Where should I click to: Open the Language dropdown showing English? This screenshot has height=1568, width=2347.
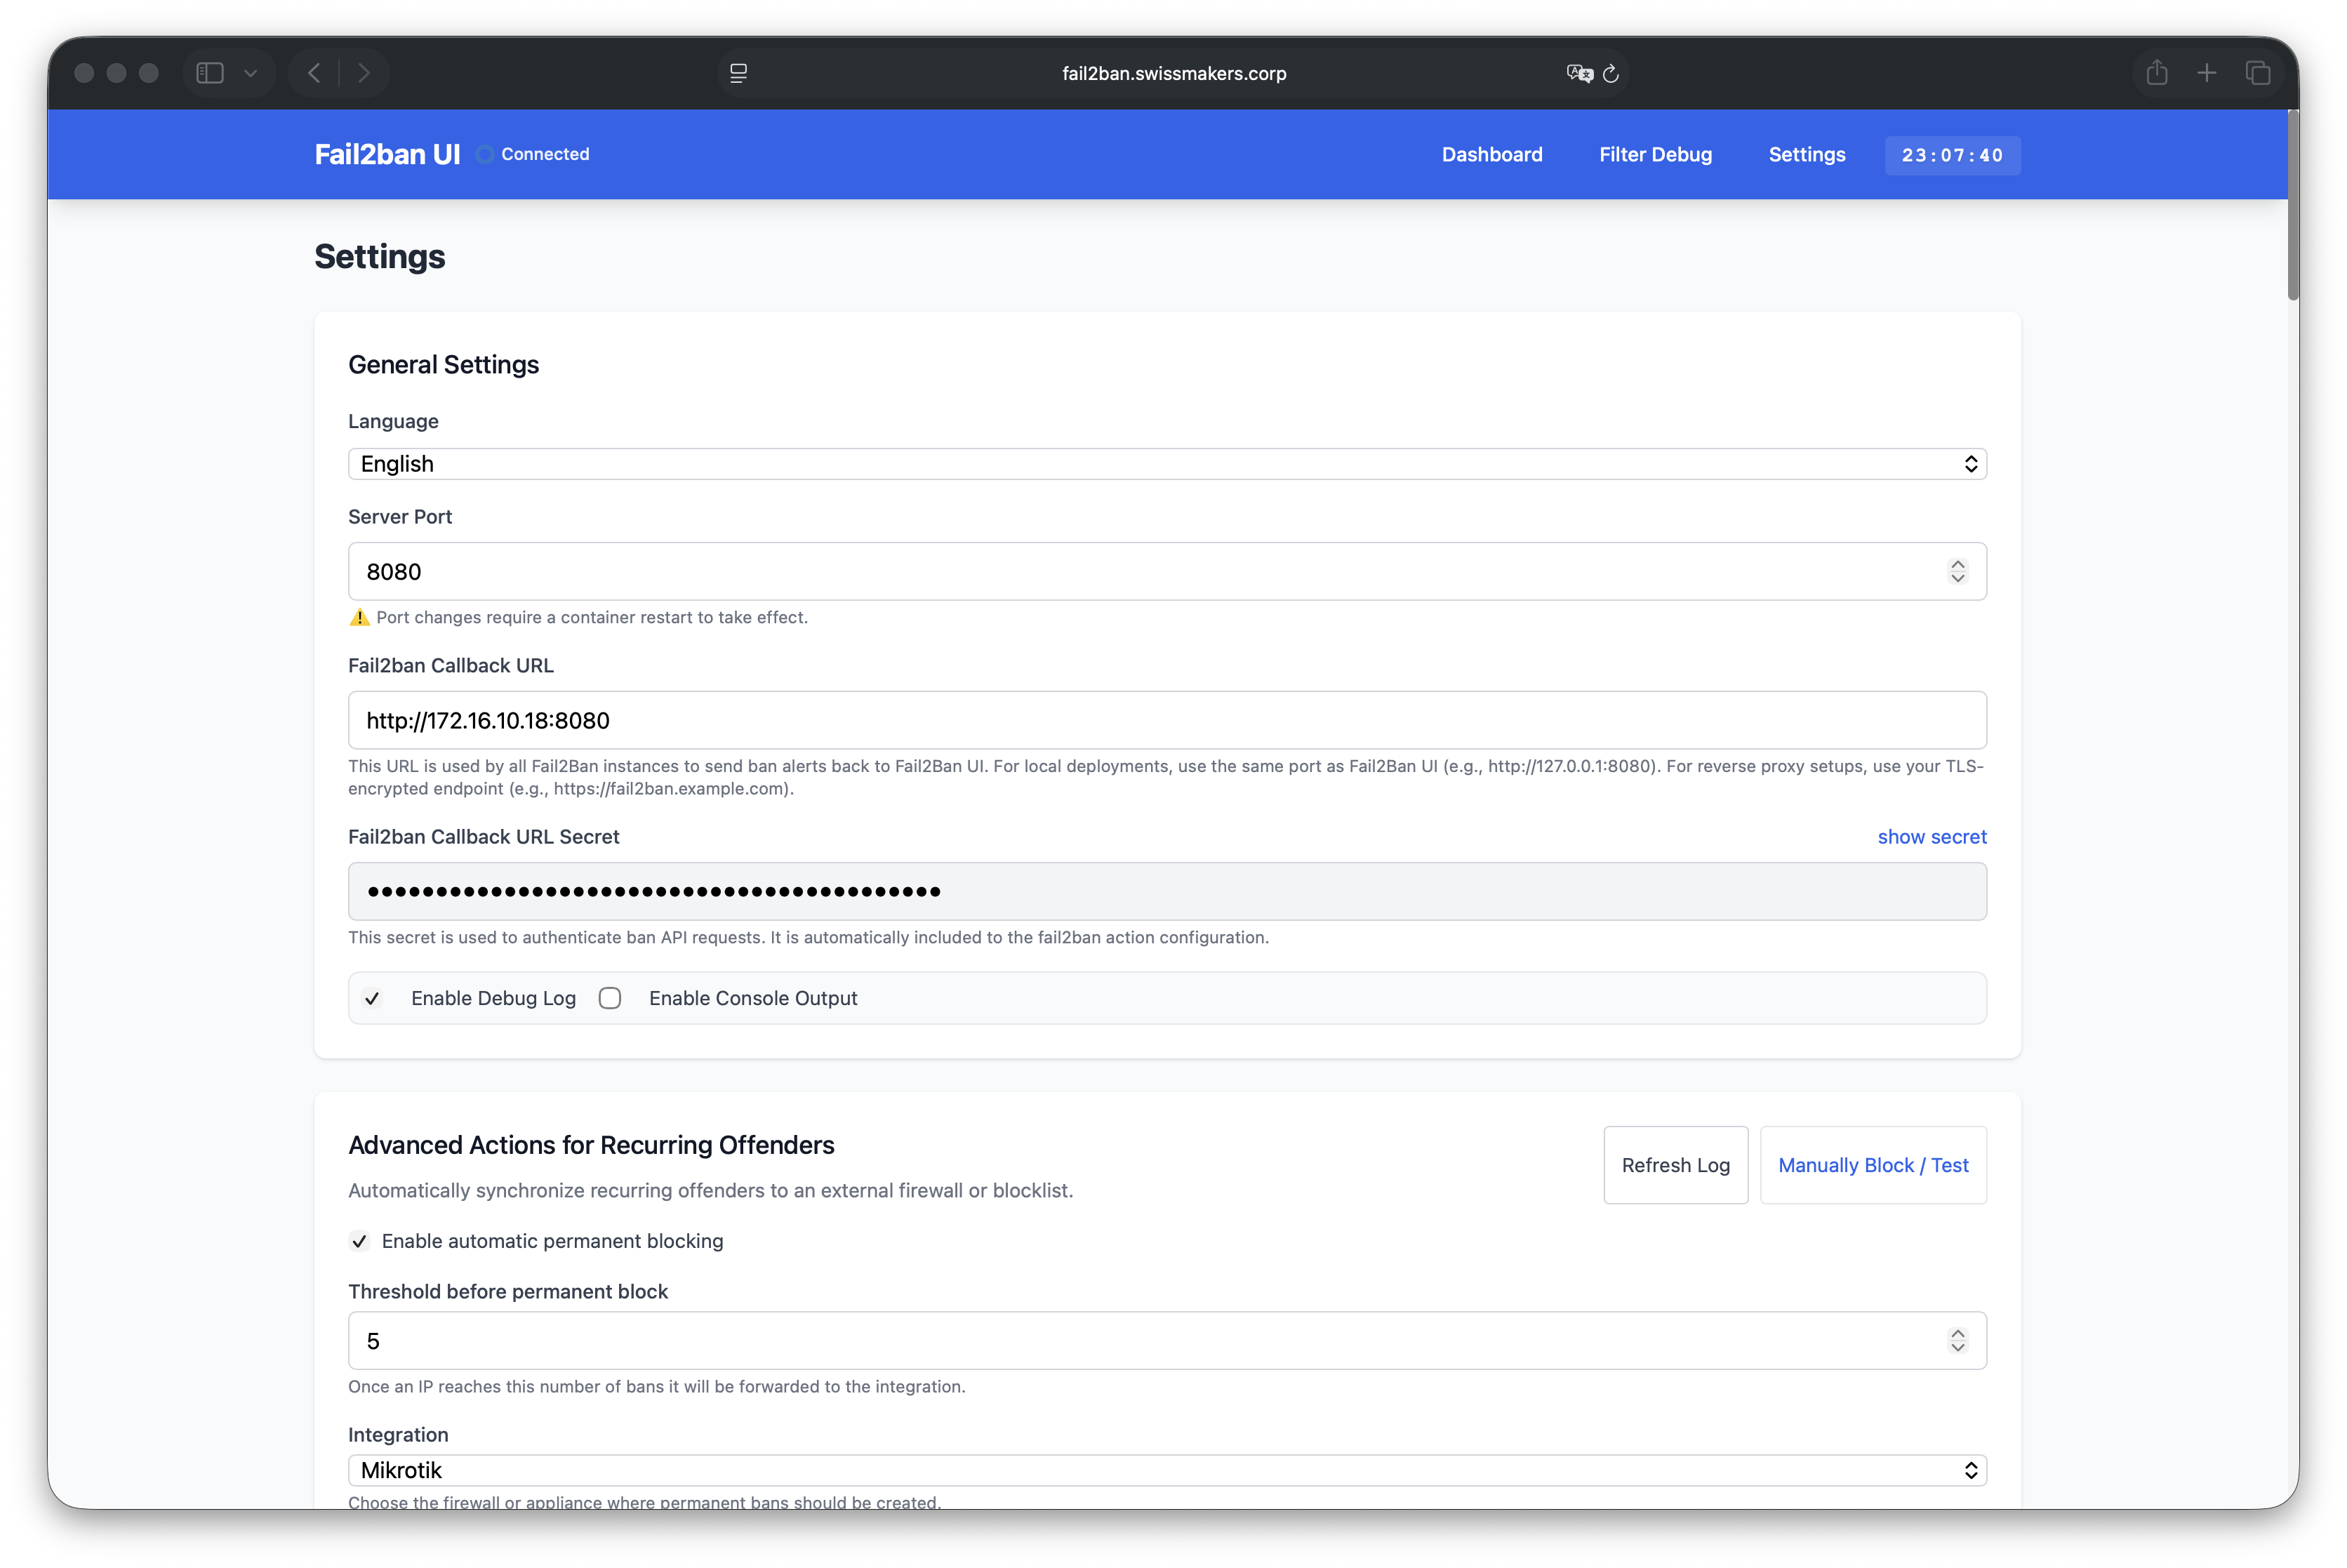click(1167, 464)
